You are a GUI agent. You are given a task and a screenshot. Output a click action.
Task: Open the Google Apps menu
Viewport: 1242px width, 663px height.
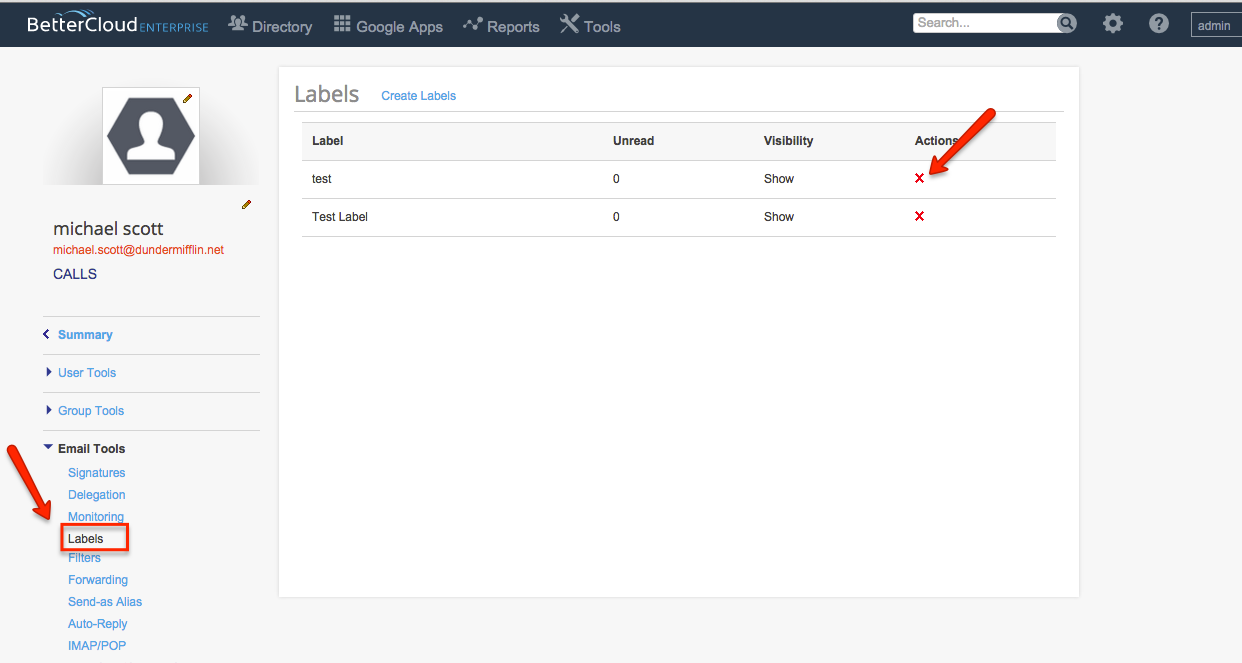coord(388,26)
